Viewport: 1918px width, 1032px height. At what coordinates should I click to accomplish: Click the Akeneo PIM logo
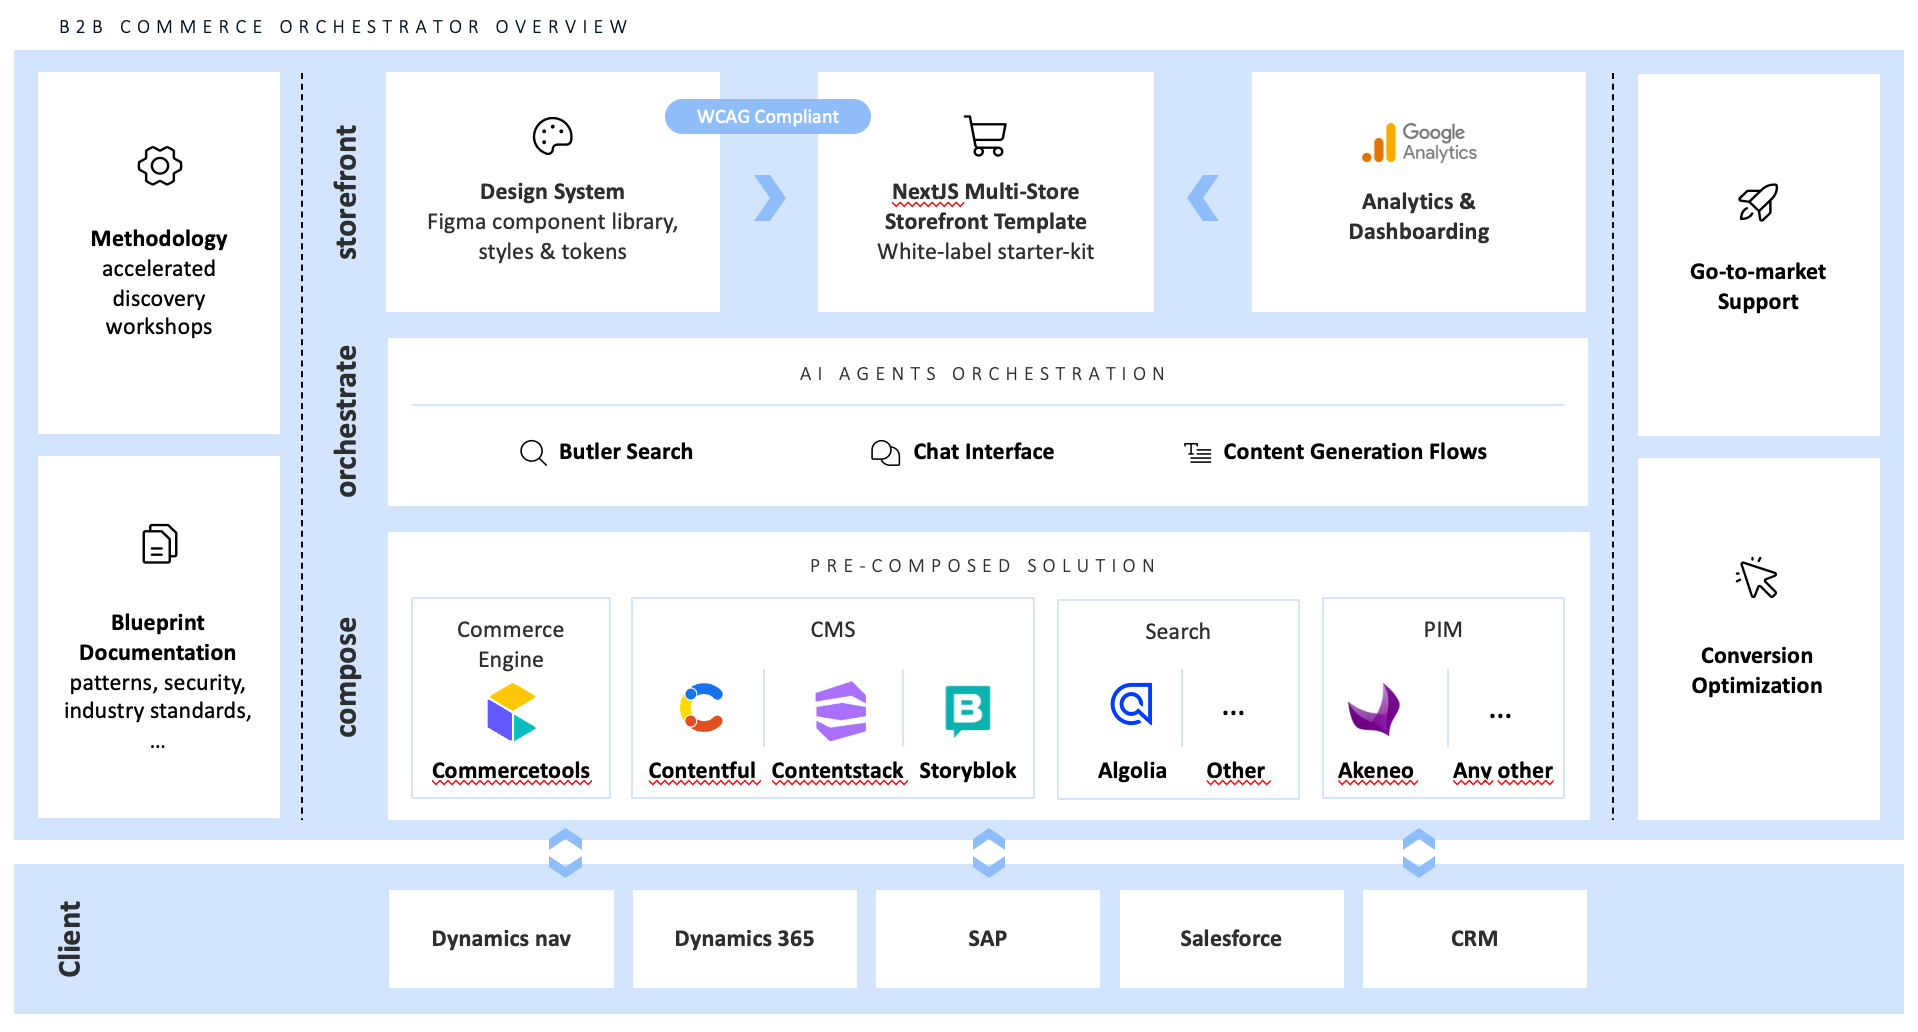(x=1374, y=710)
